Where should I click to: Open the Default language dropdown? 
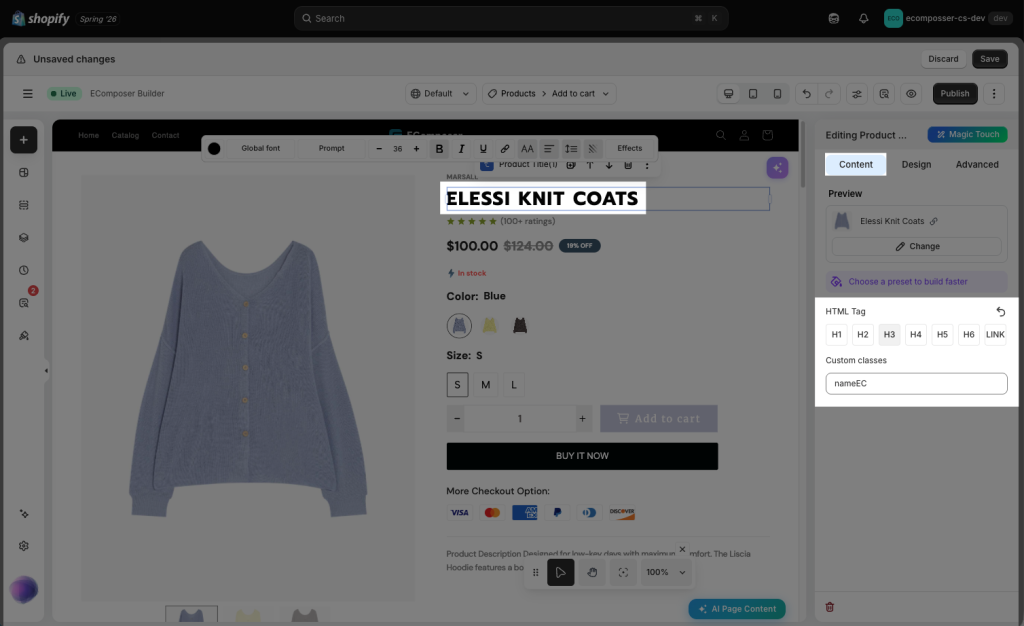(x=441, y=94)
